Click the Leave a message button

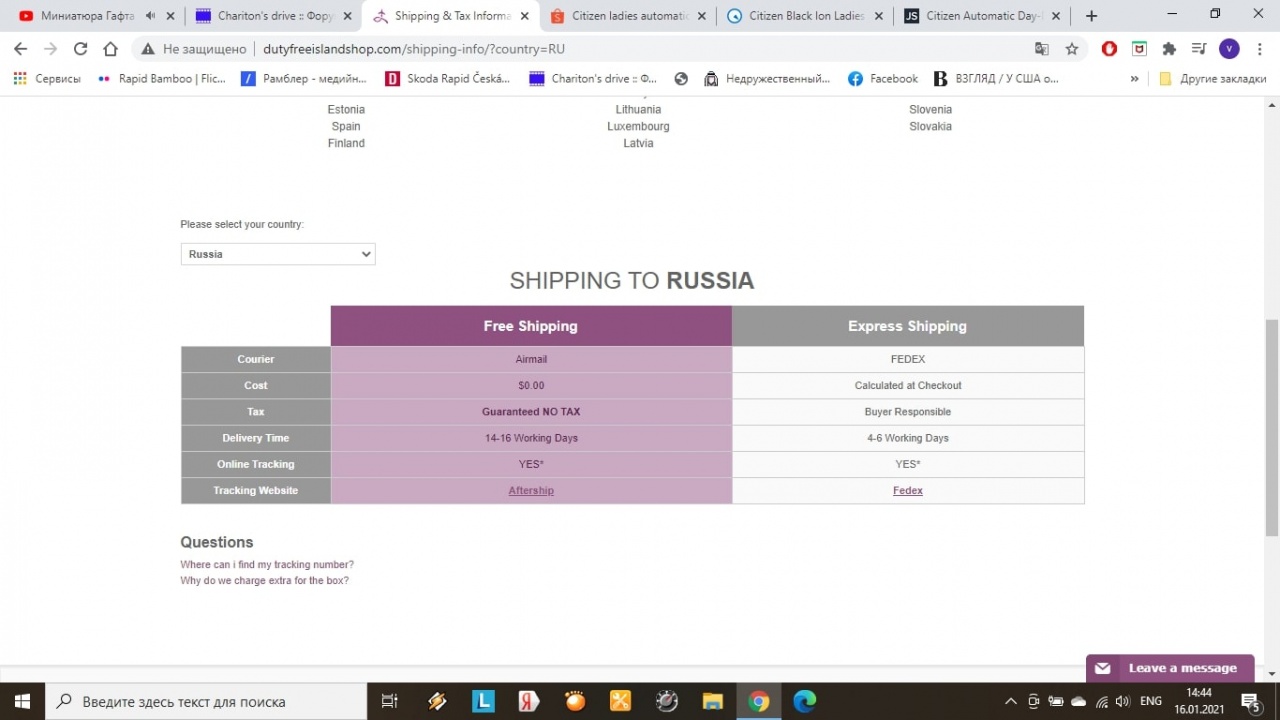point(1170,668)
